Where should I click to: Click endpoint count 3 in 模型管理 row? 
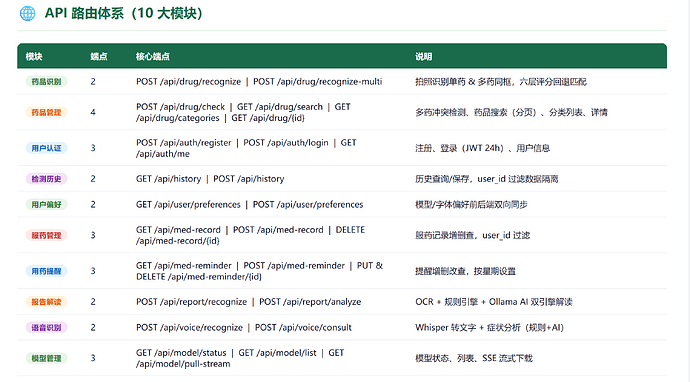click(93, 358)
